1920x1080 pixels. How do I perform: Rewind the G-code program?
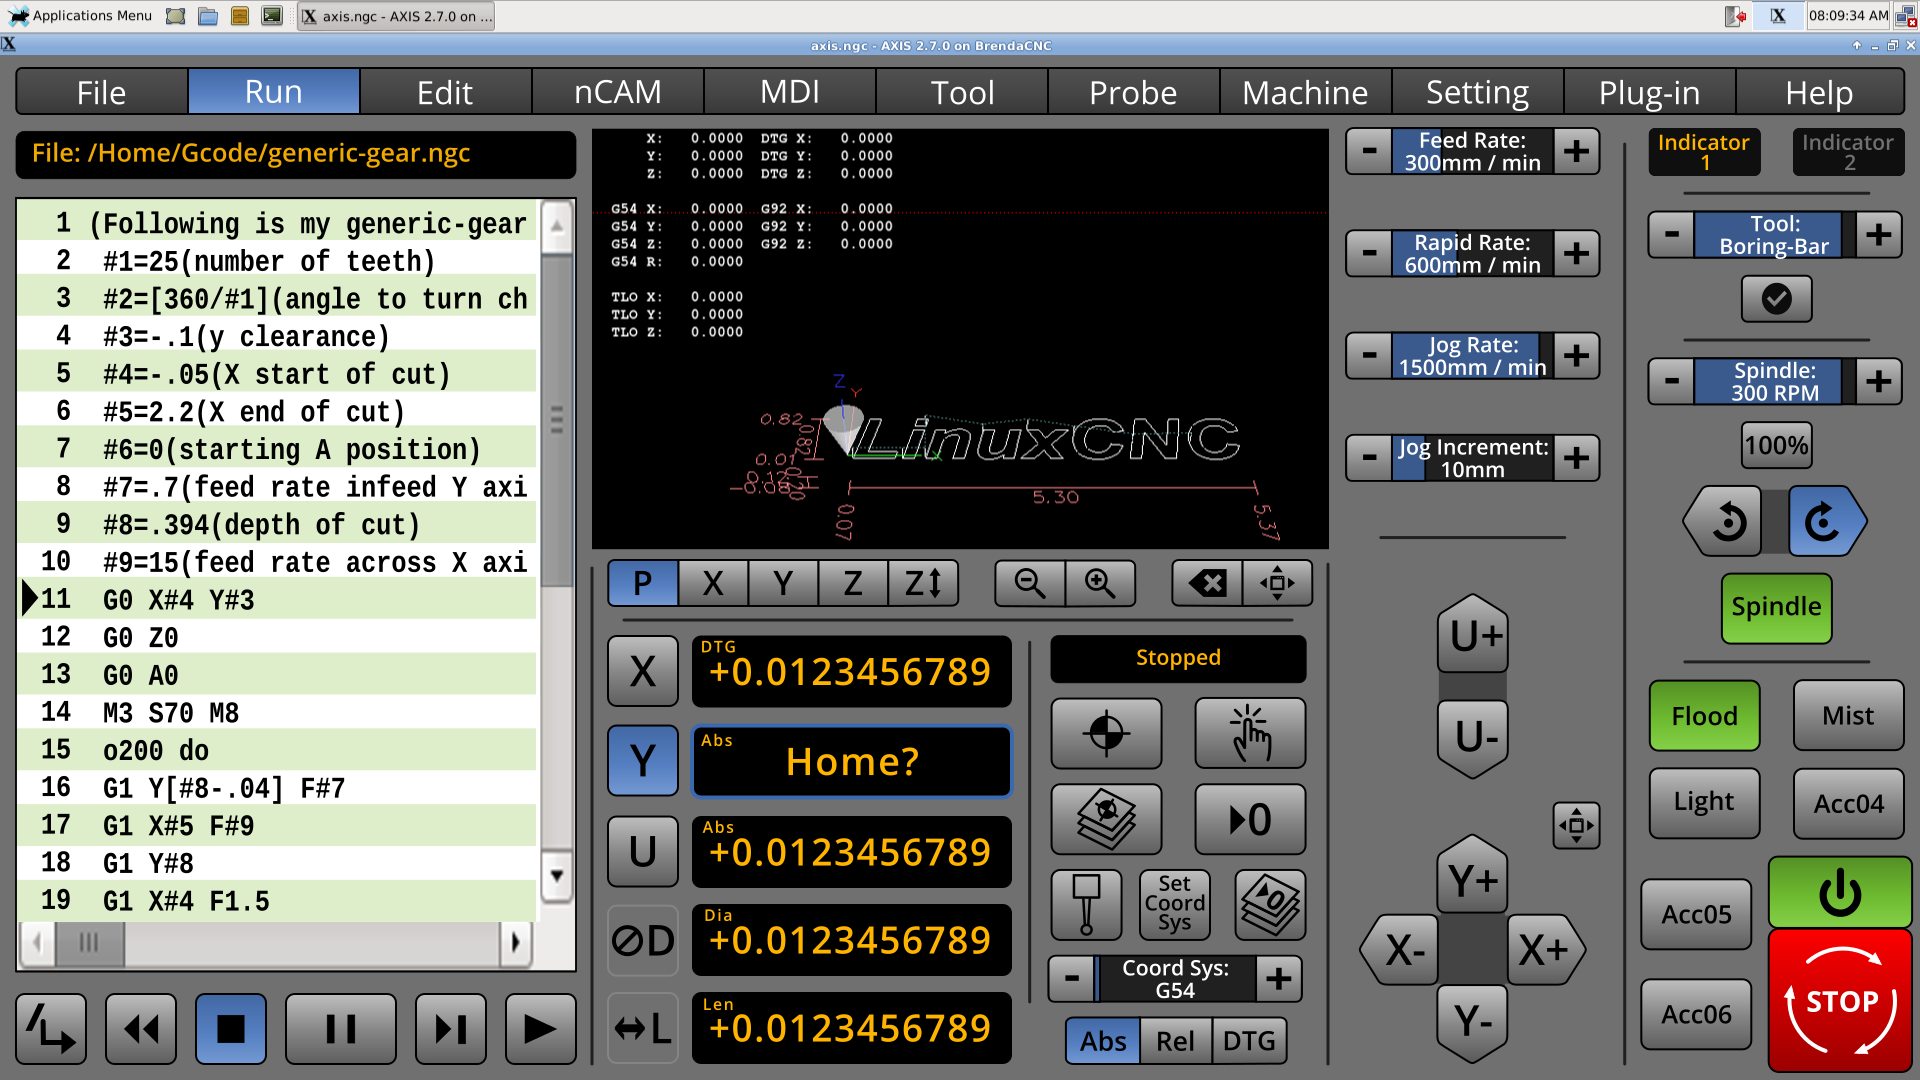click(x=141, y=1029)
